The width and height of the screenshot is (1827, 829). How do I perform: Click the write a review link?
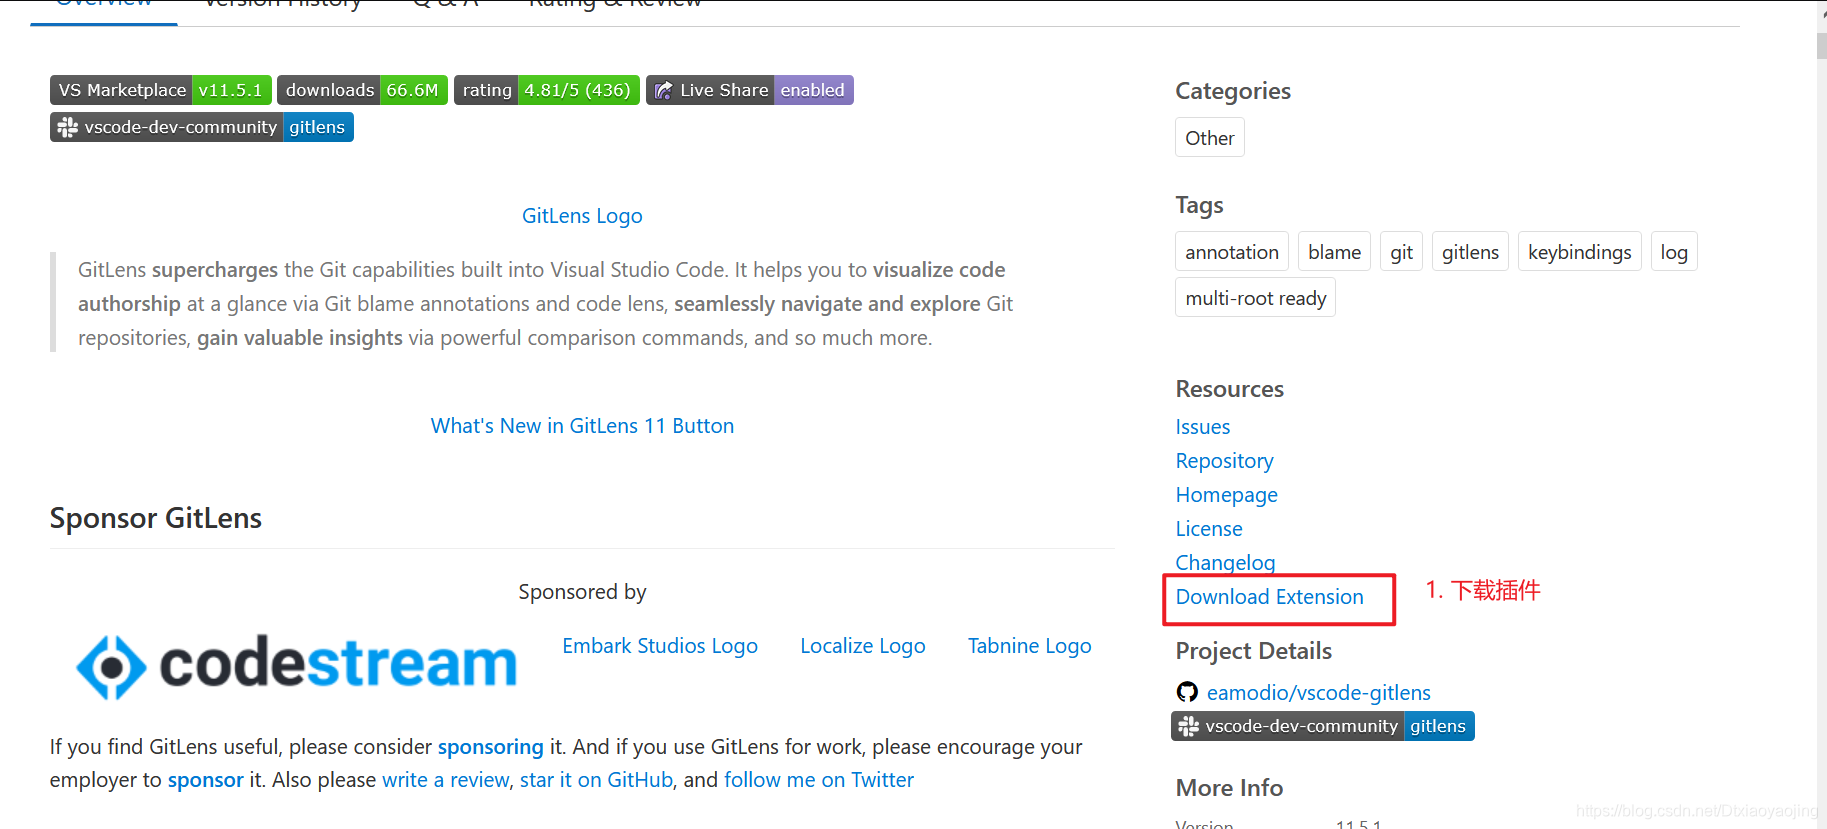[445, 780]
